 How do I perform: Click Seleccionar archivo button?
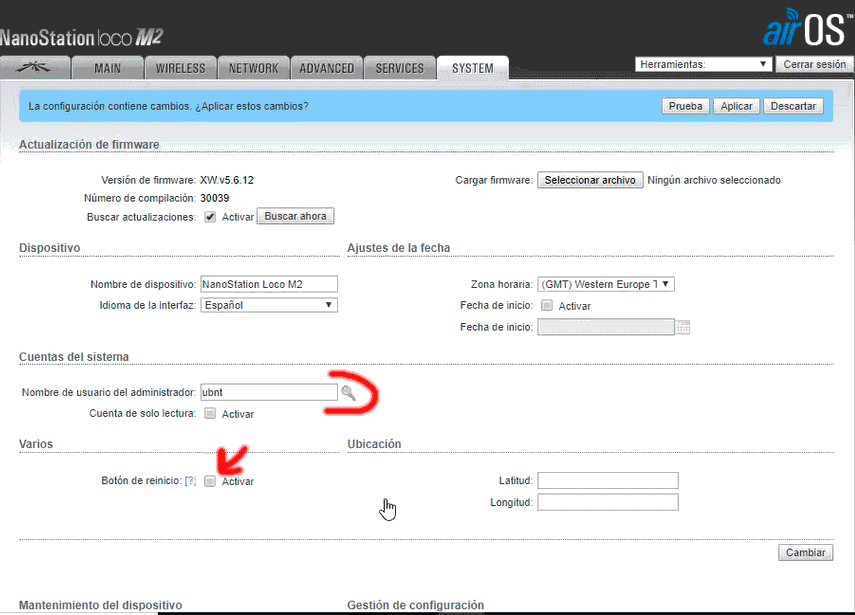[590, 180]
